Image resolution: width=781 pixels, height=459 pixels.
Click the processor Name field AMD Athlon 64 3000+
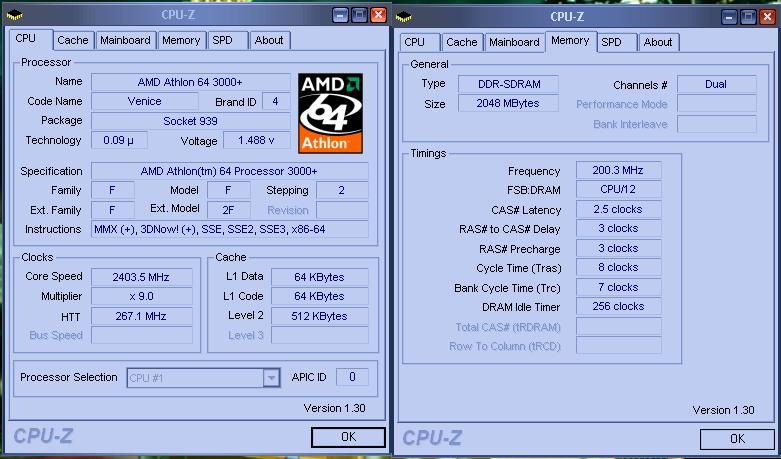(191, 82)
